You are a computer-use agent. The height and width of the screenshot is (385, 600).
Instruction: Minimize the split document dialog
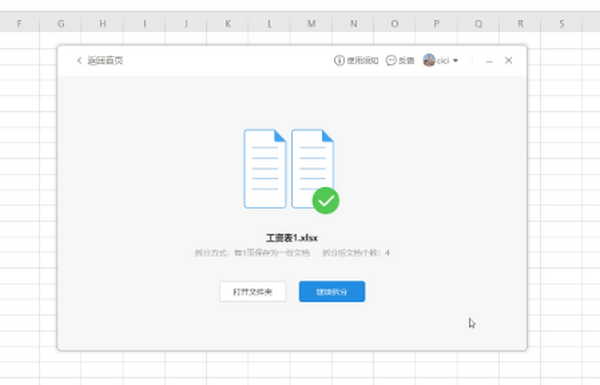pyautogui.click(x=489, y=61)
